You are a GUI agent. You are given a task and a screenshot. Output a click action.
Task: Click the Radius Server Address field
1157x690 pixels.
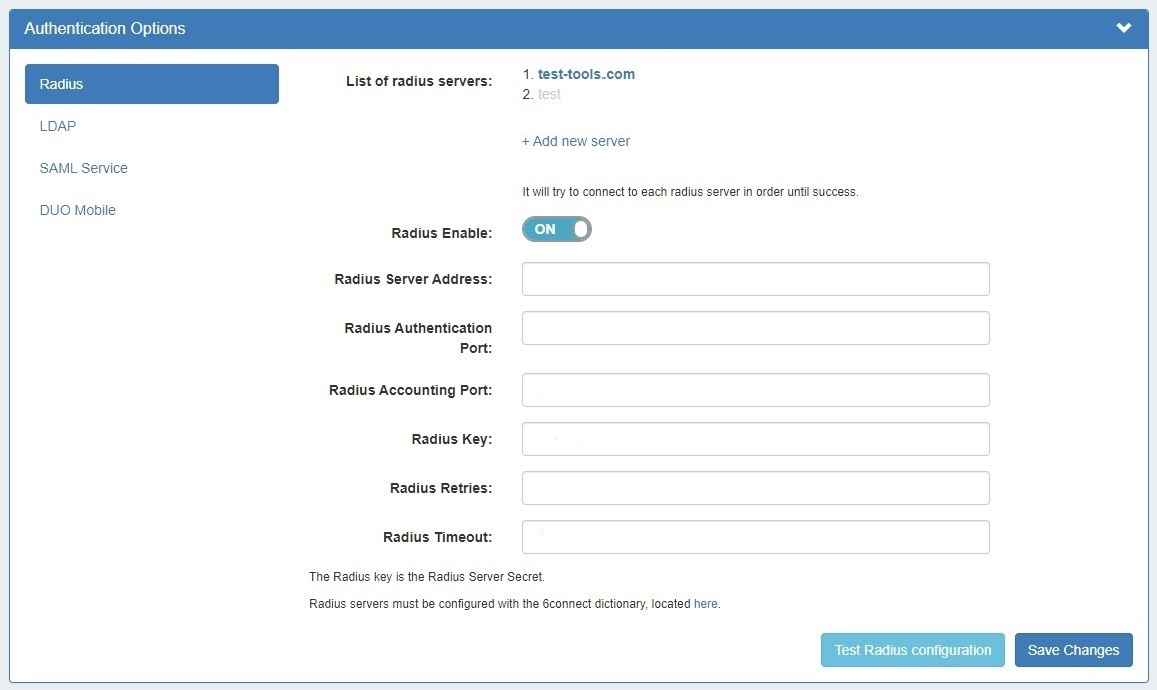click(755, 279)
